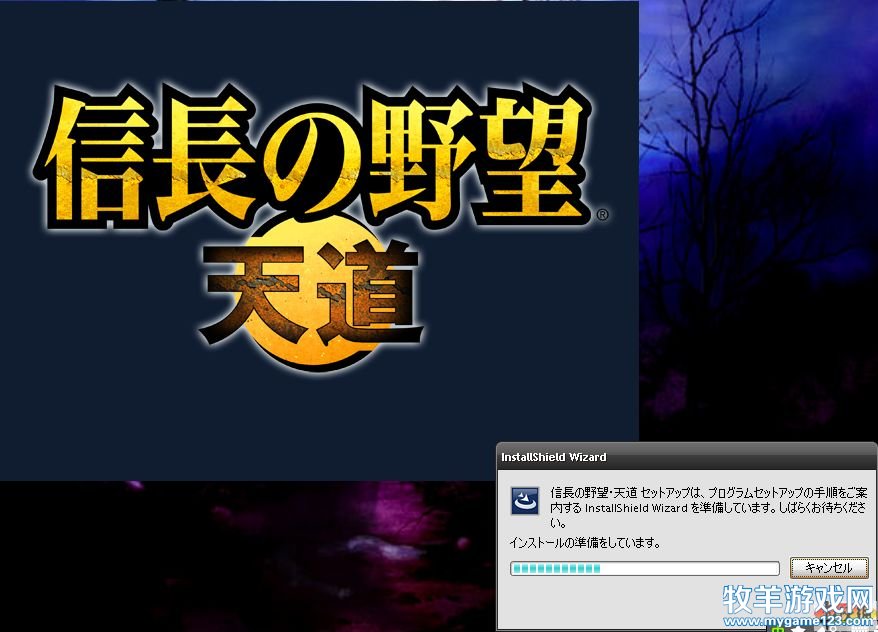Click the 天道 subtitle emblem on splash
This screenshot has width=878, height=632.
coord(311,294)
